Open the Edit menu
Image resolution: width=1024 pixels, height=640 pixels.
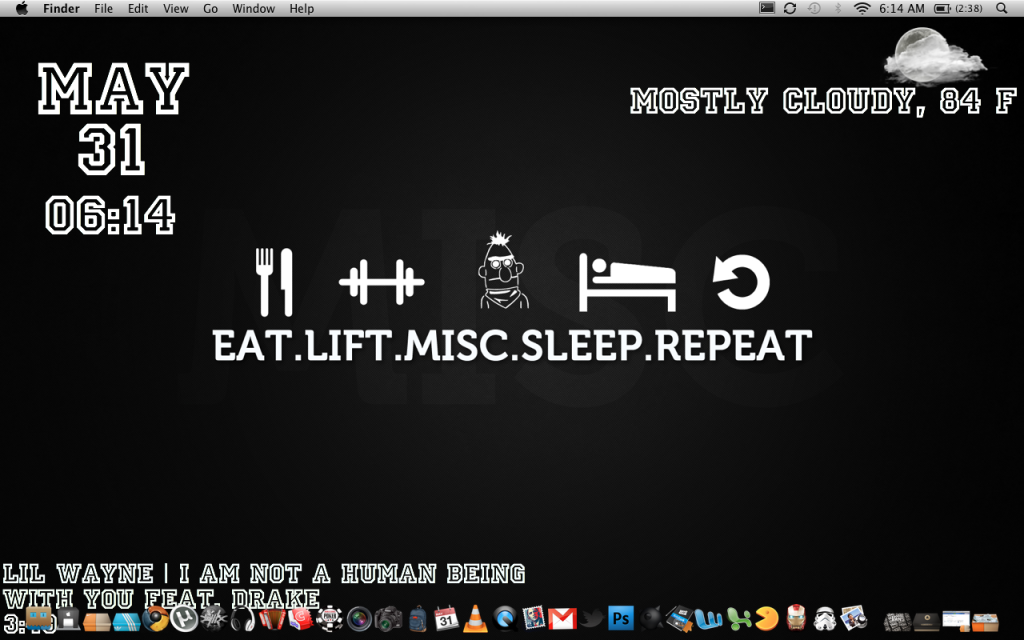pyautogui.click(x=138, y=8)
